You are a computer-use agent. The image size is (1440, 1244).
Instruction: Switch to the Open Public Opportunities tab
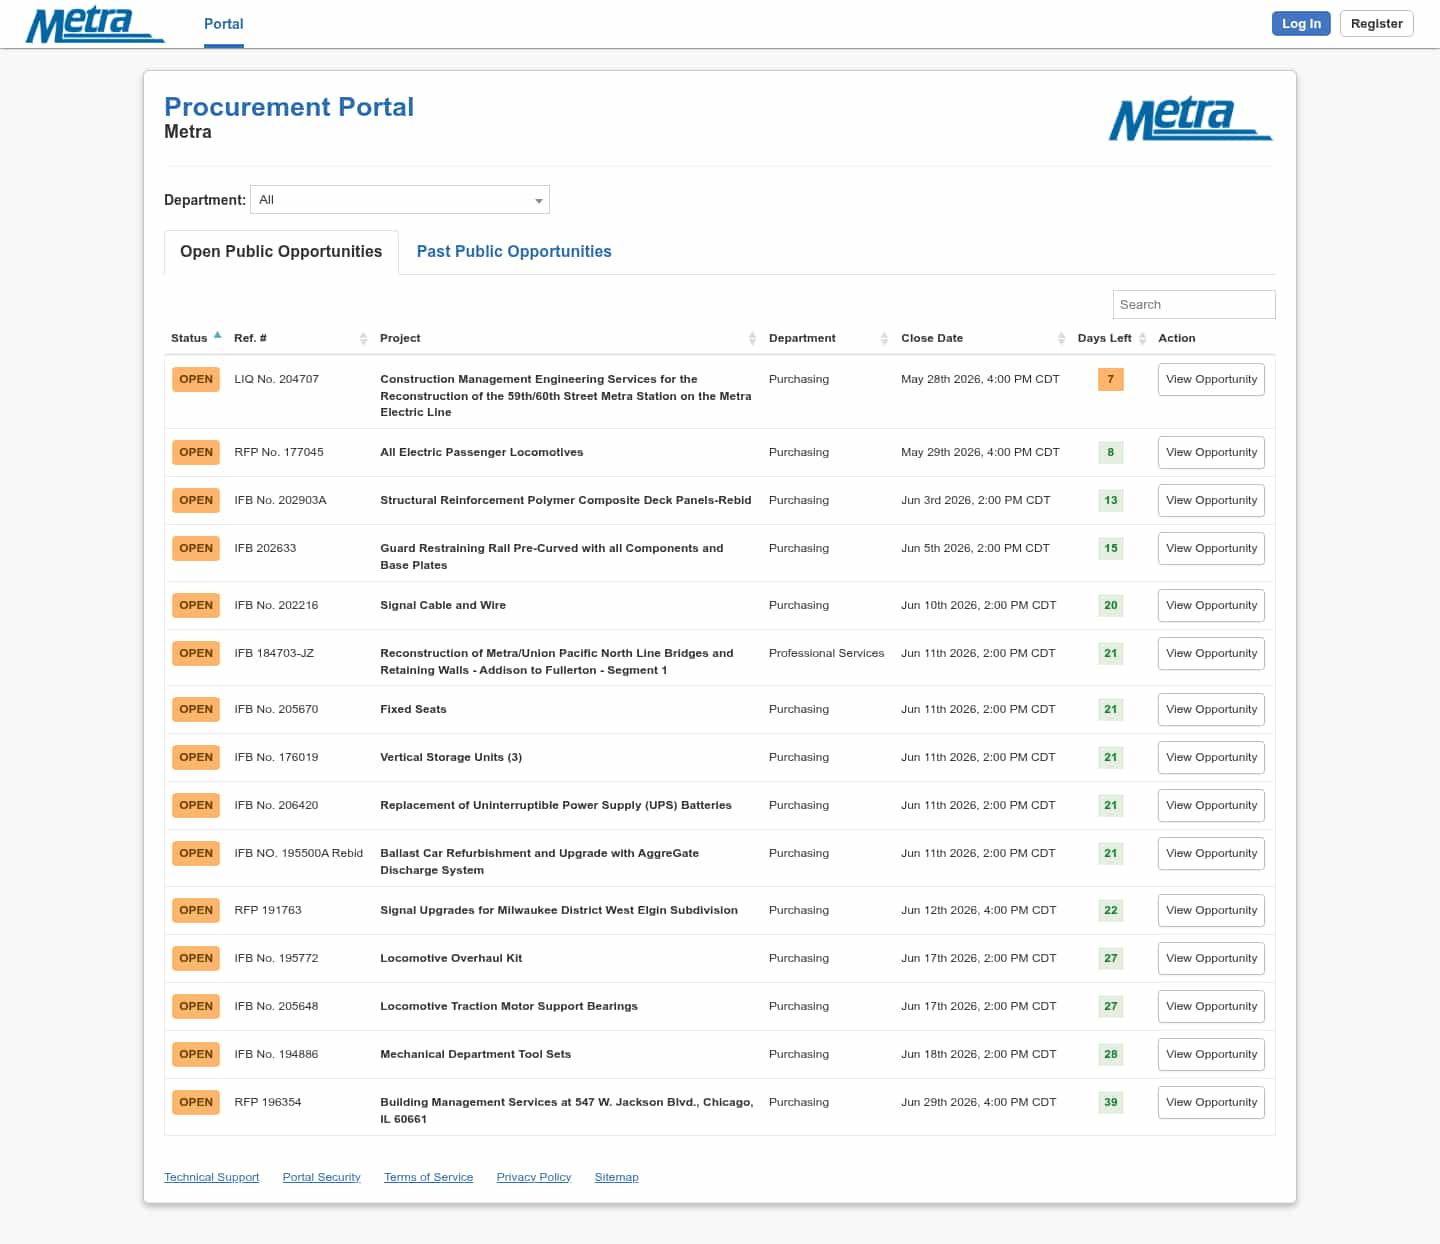click(x=281, y=252)
